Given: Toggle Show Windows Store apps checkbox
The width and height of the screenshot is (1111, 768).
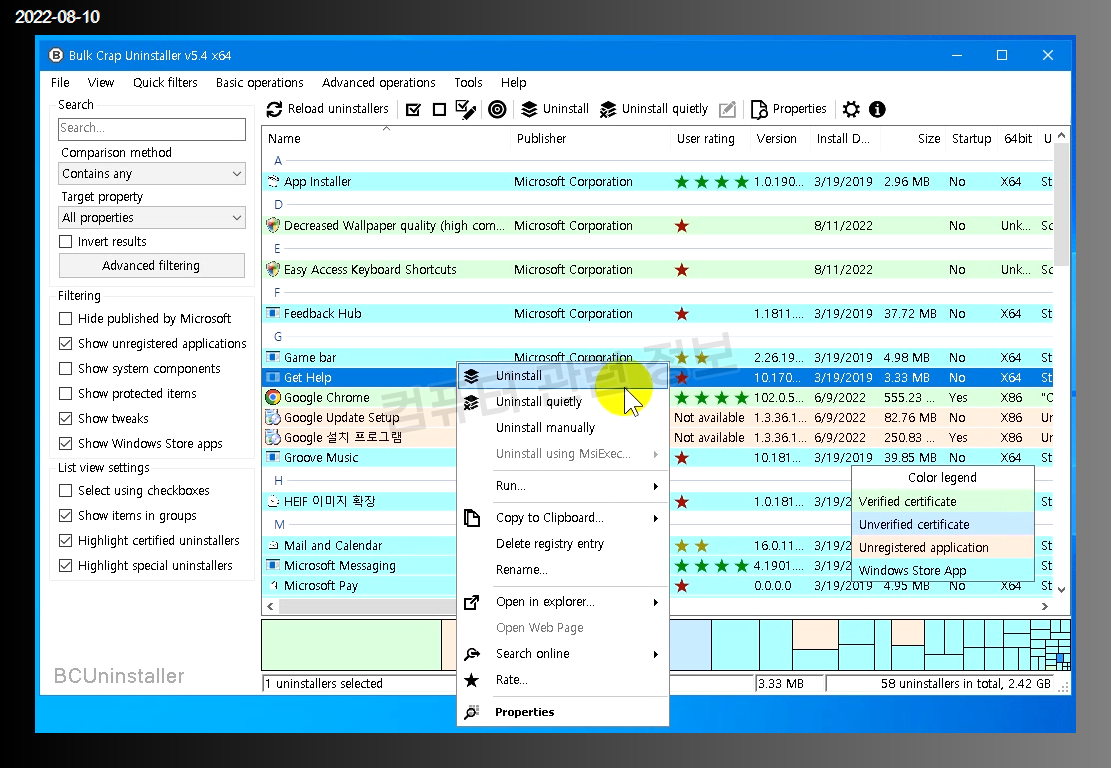Looking at the screenshot, I should tap(66, 444).
